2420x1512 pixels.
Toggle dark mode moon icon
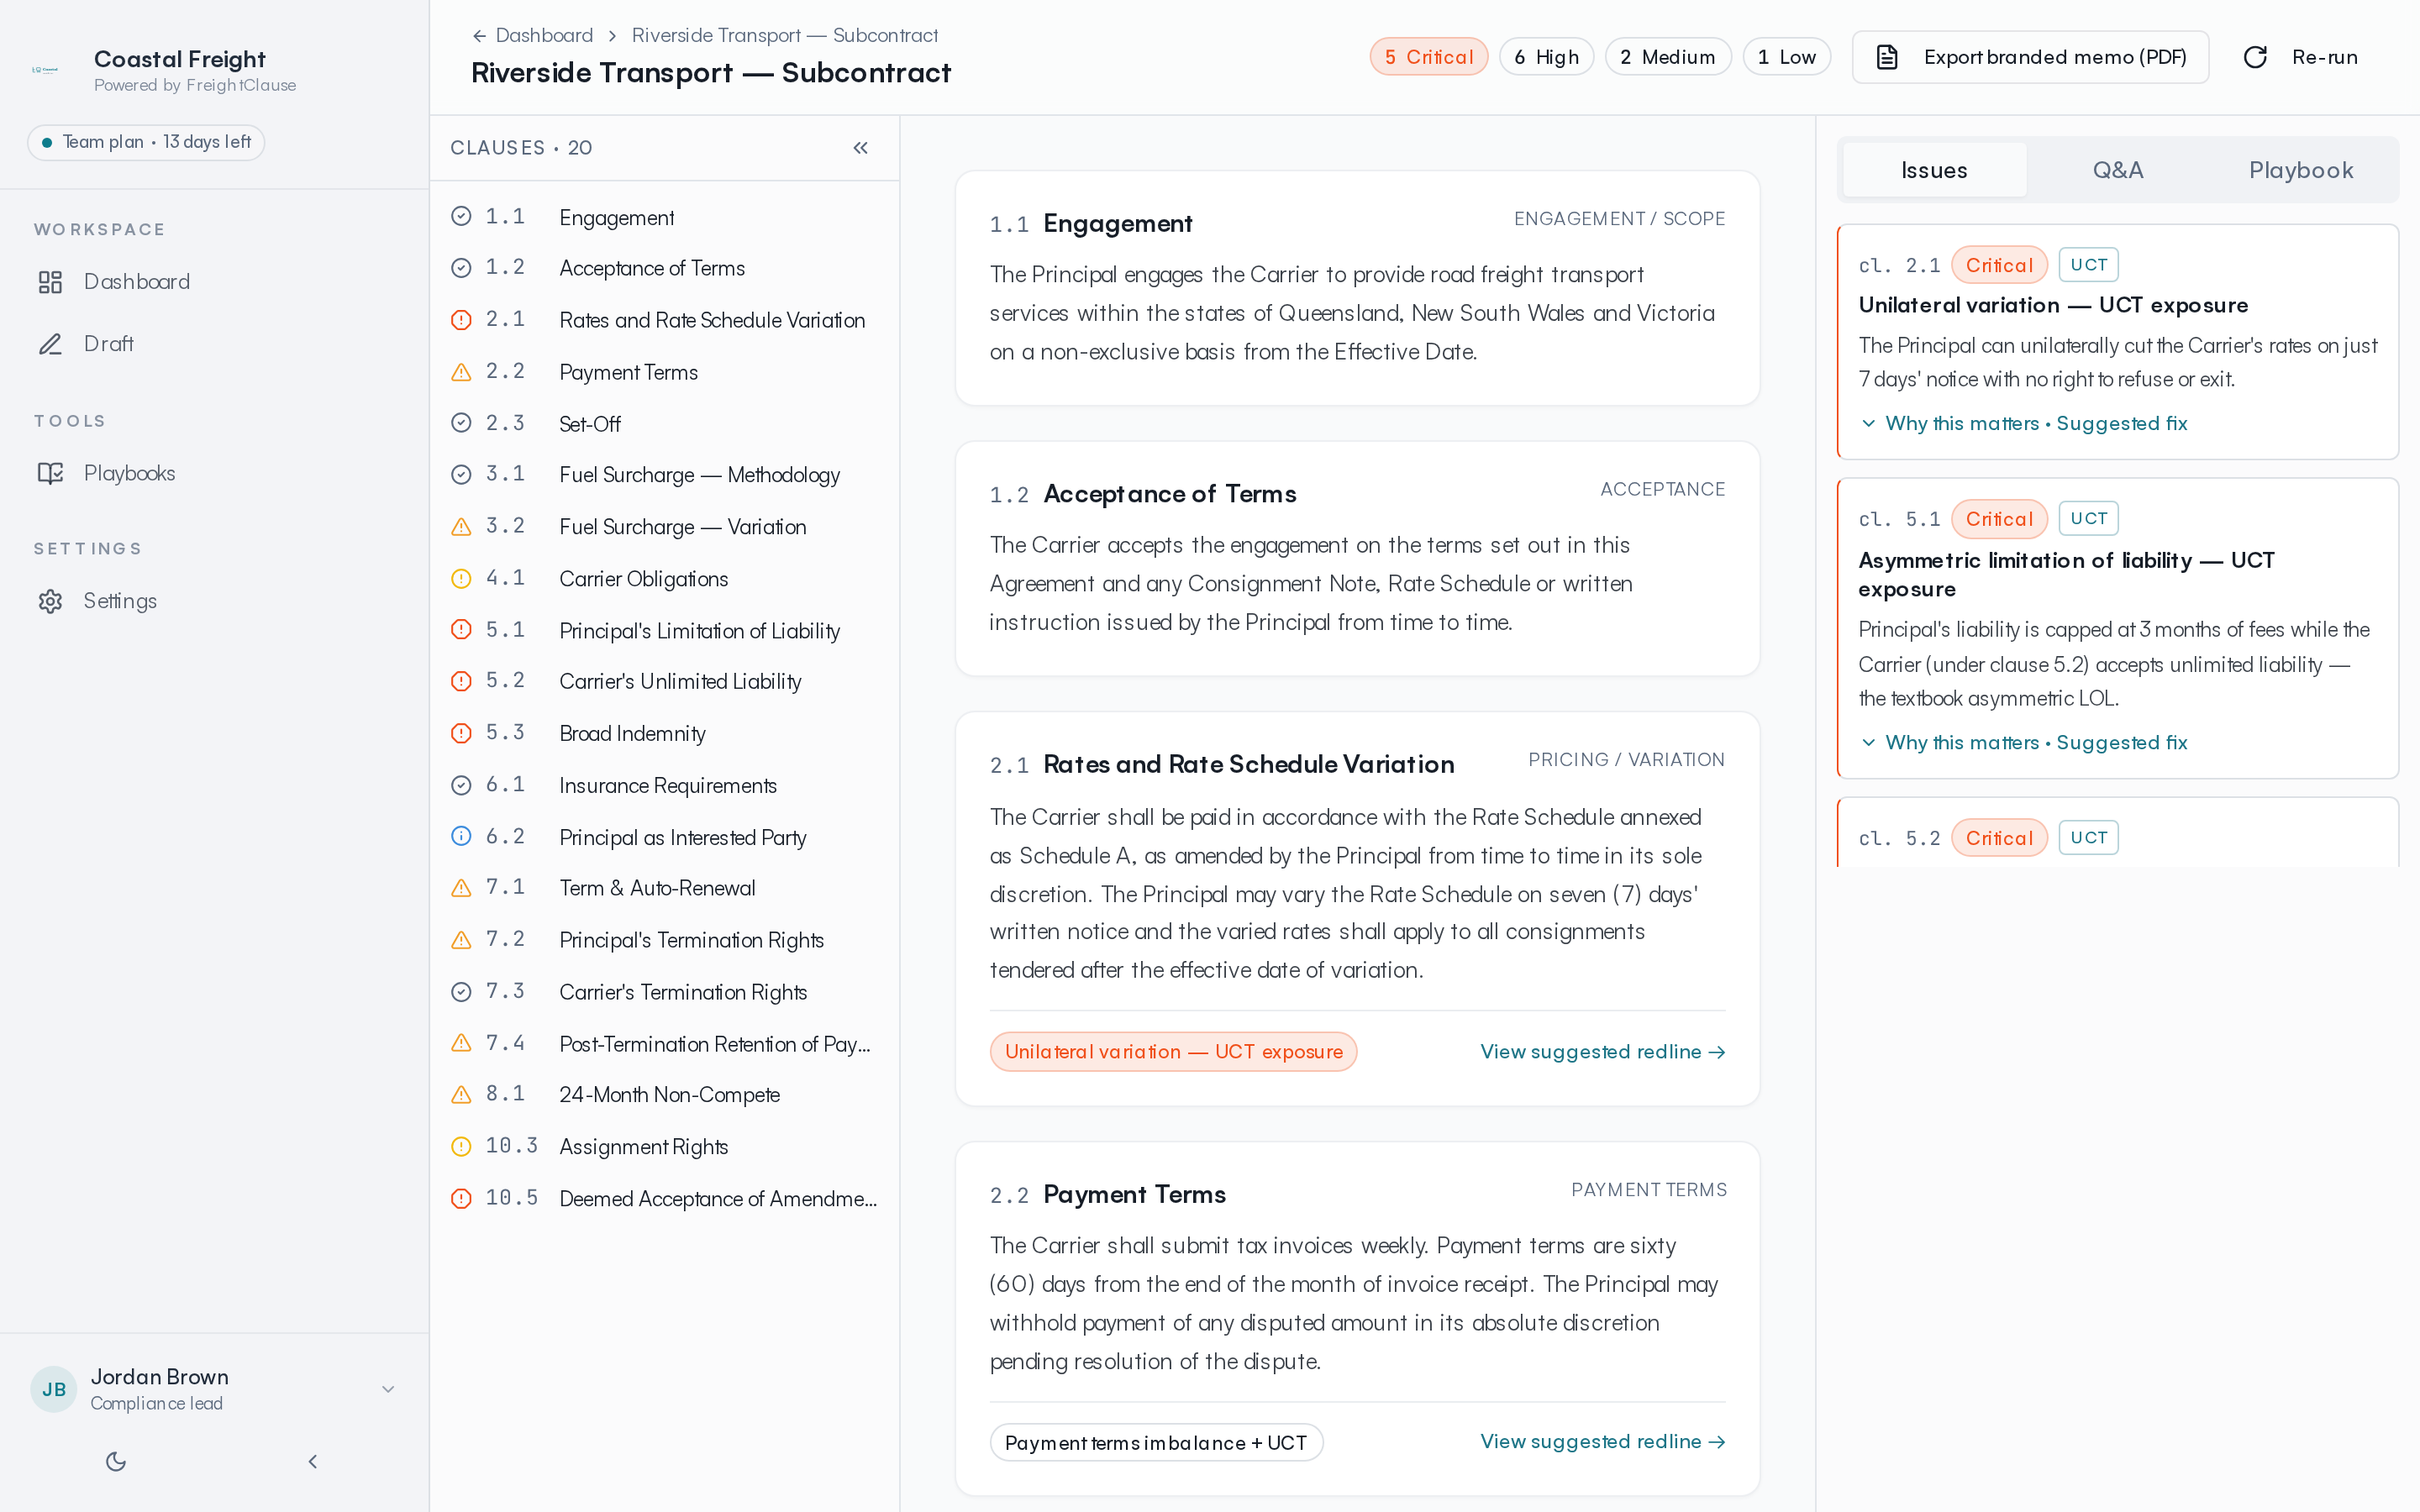(116, 1461)
